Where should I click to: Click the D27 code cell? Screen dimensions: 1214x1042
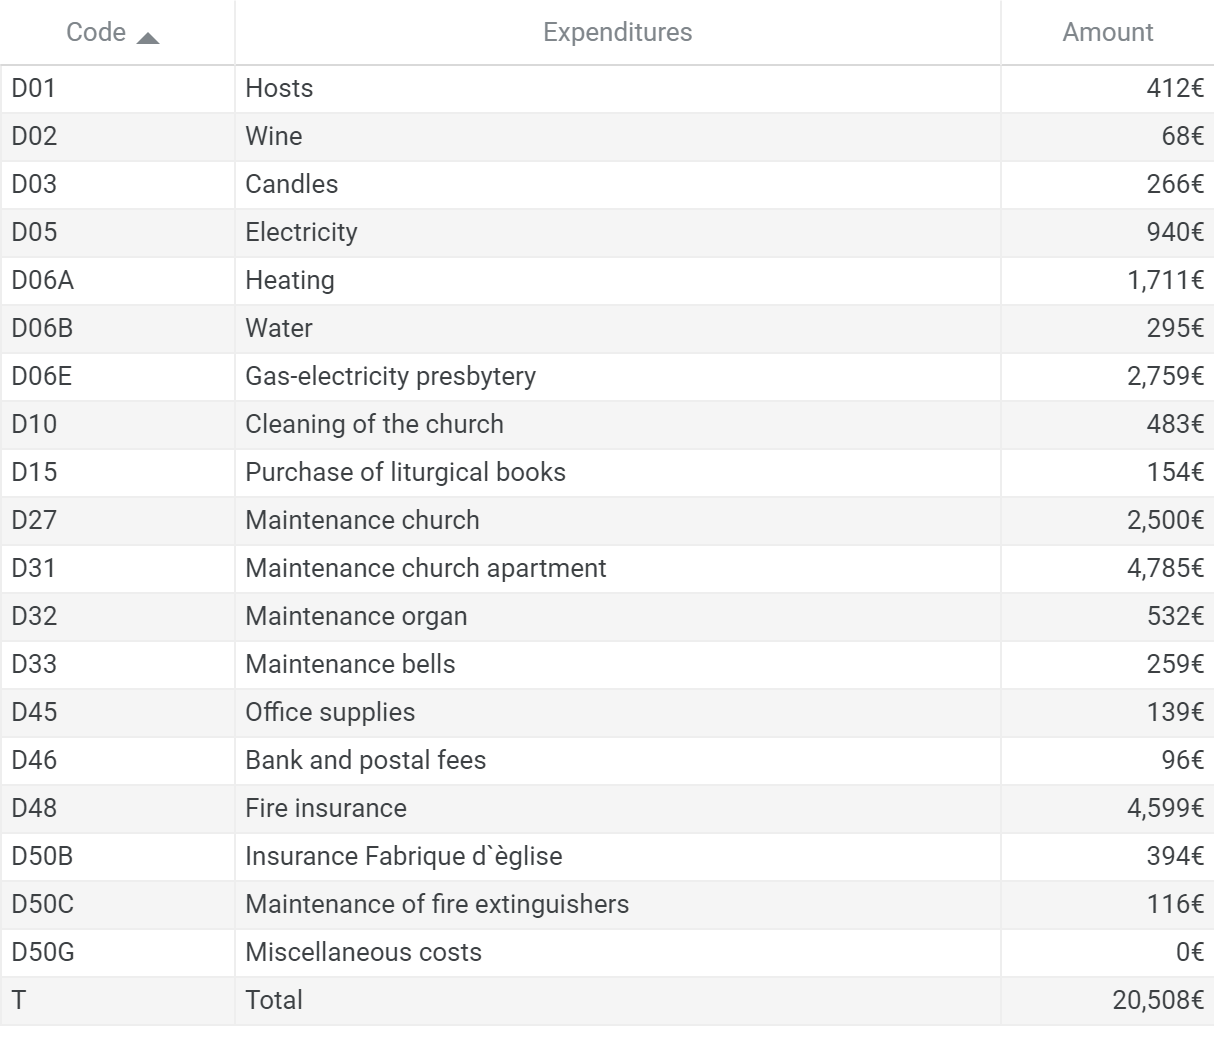tap(117, 520)
